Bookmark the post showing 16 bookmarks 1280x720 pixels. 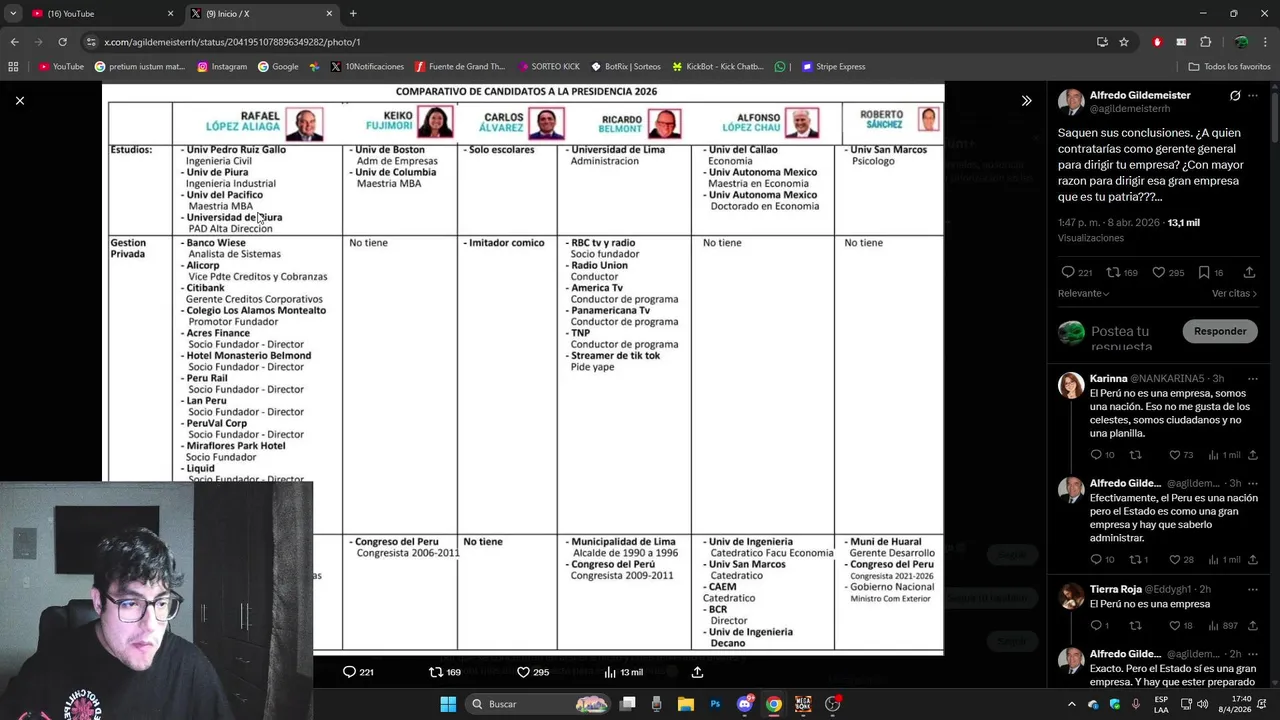pos(1211,272)
